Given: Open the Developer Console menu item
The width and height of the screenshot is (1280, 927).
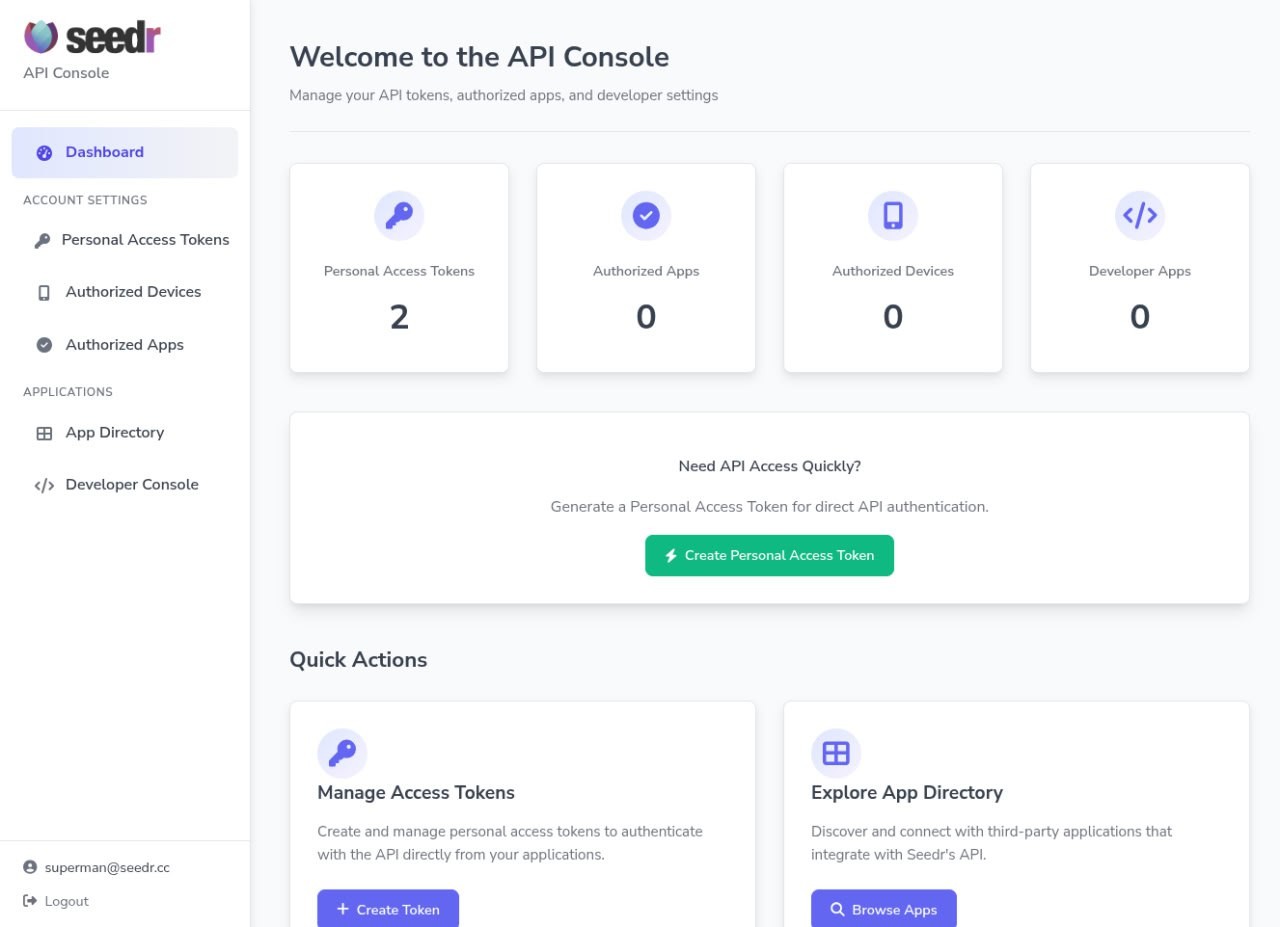Looking at the screenshot, I should 125,485.
